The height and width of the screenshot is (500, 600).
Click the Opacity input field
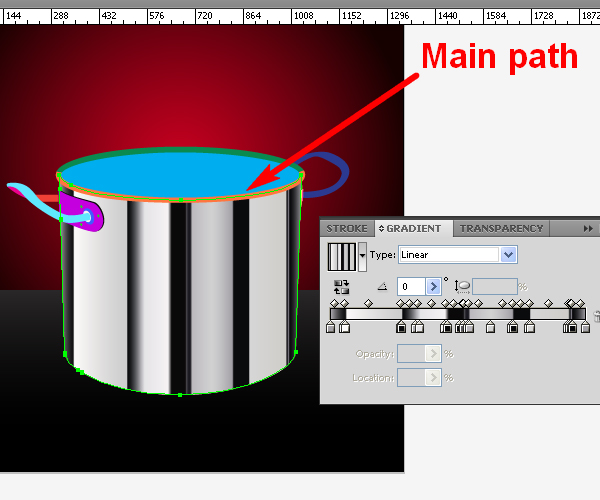coord(411,353)
